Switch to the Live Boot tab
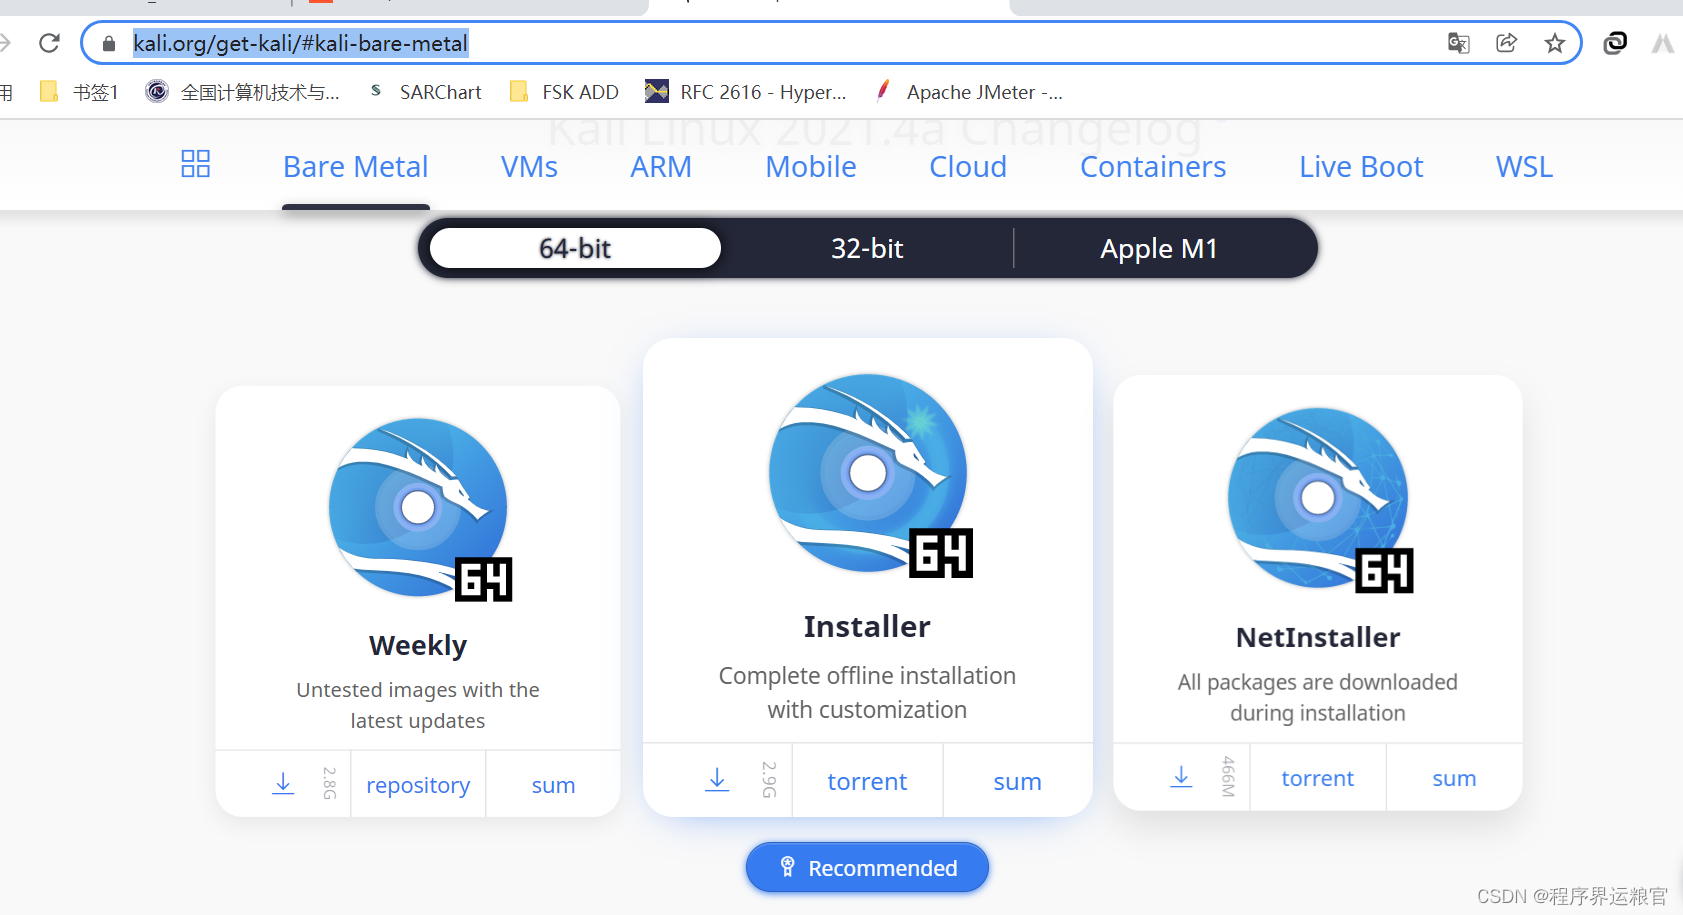Image resolution: width=1683 pixels, height=915 pixels. pyautogui.click(x=1361, y=166)
